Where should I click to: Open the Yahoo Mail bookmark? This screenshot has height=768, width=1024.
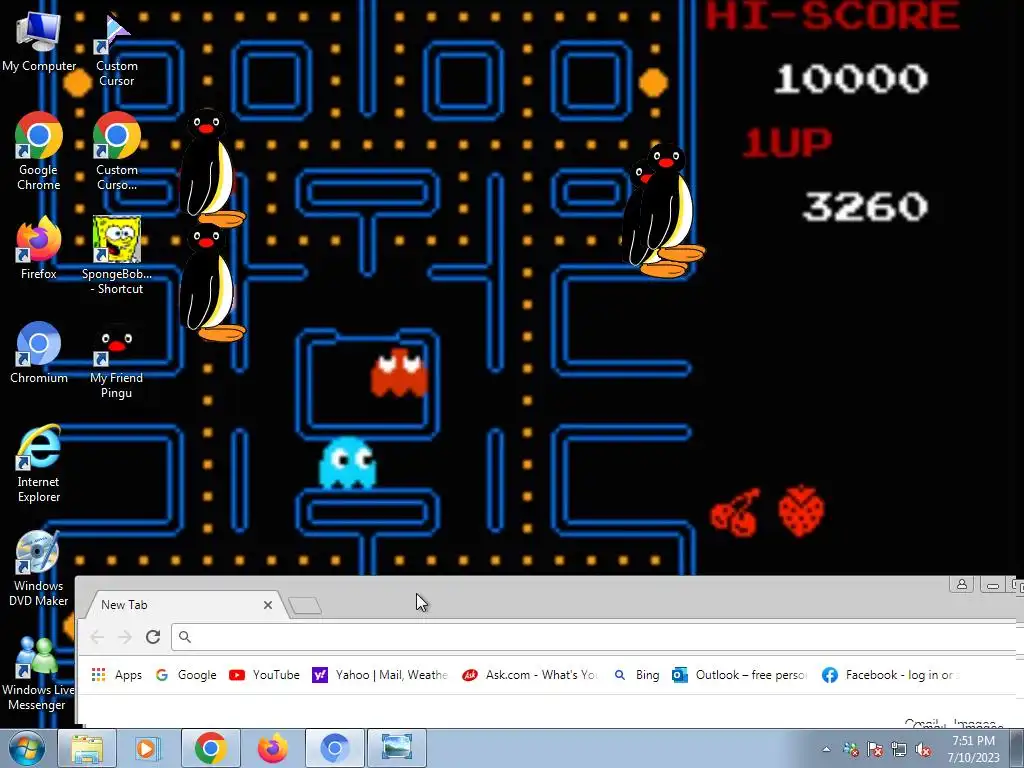(x=380, y=675)
